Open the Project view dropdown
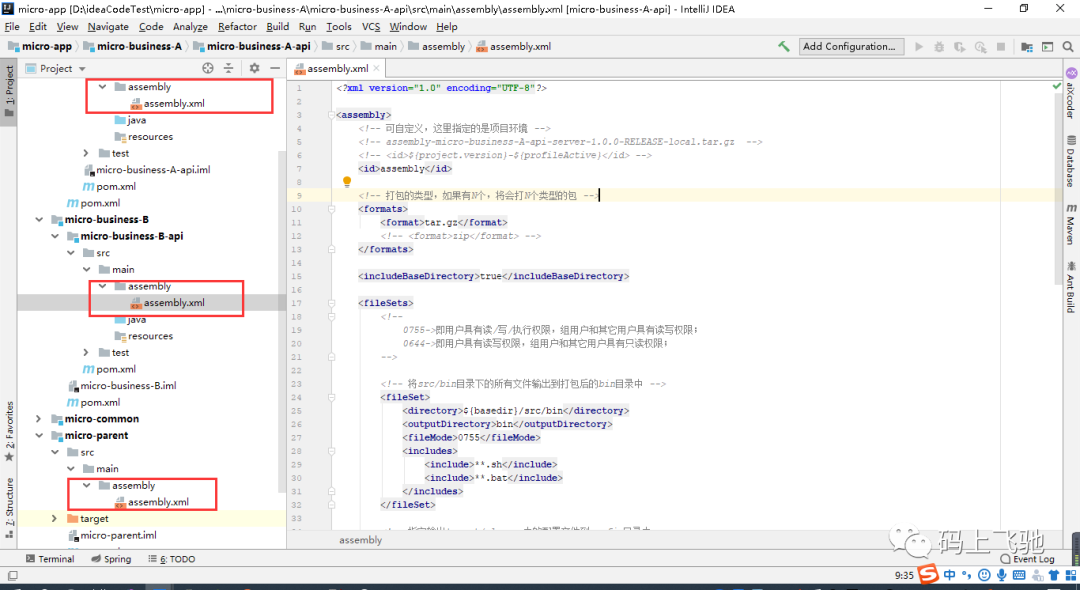This screenshot has width=1080, height=590. [x=56, y=68]
